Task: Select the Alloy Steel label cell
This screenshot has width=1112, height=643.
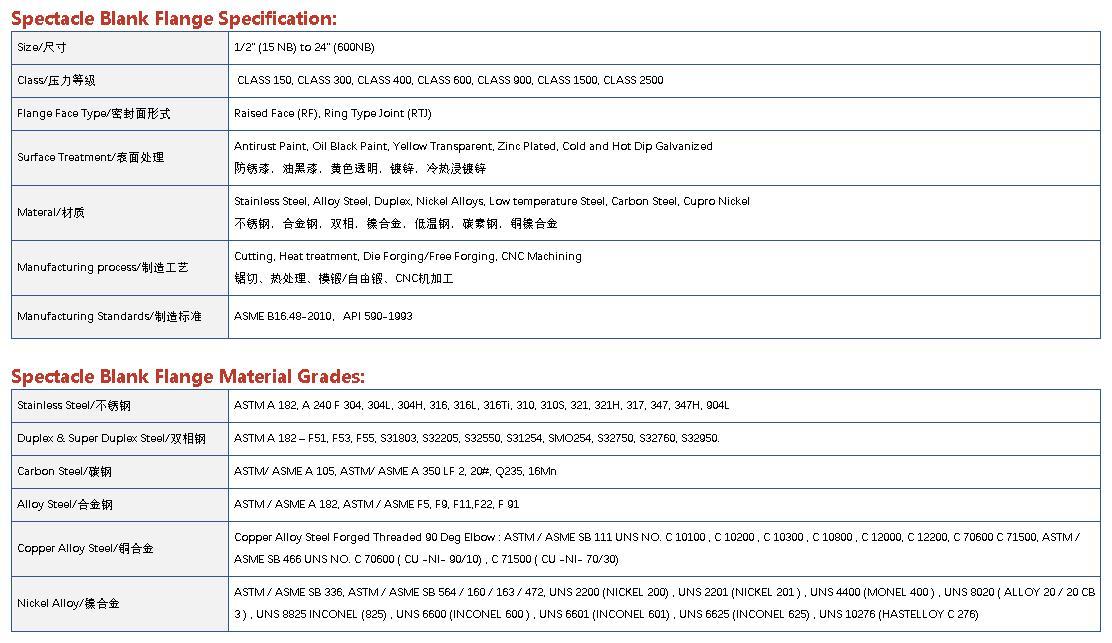Action: pyautogui.click(x=120, y=505)
